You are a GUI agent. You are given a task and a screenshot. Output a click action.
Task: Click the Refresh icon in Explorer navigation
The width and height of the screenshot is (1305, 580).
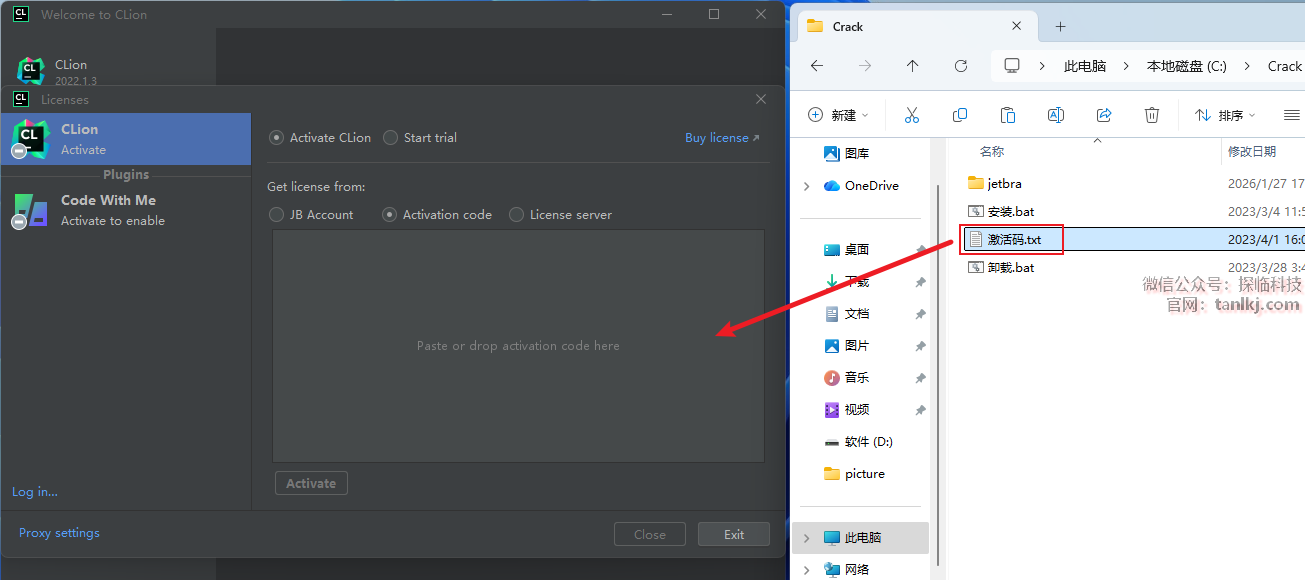tap(961, 66)
